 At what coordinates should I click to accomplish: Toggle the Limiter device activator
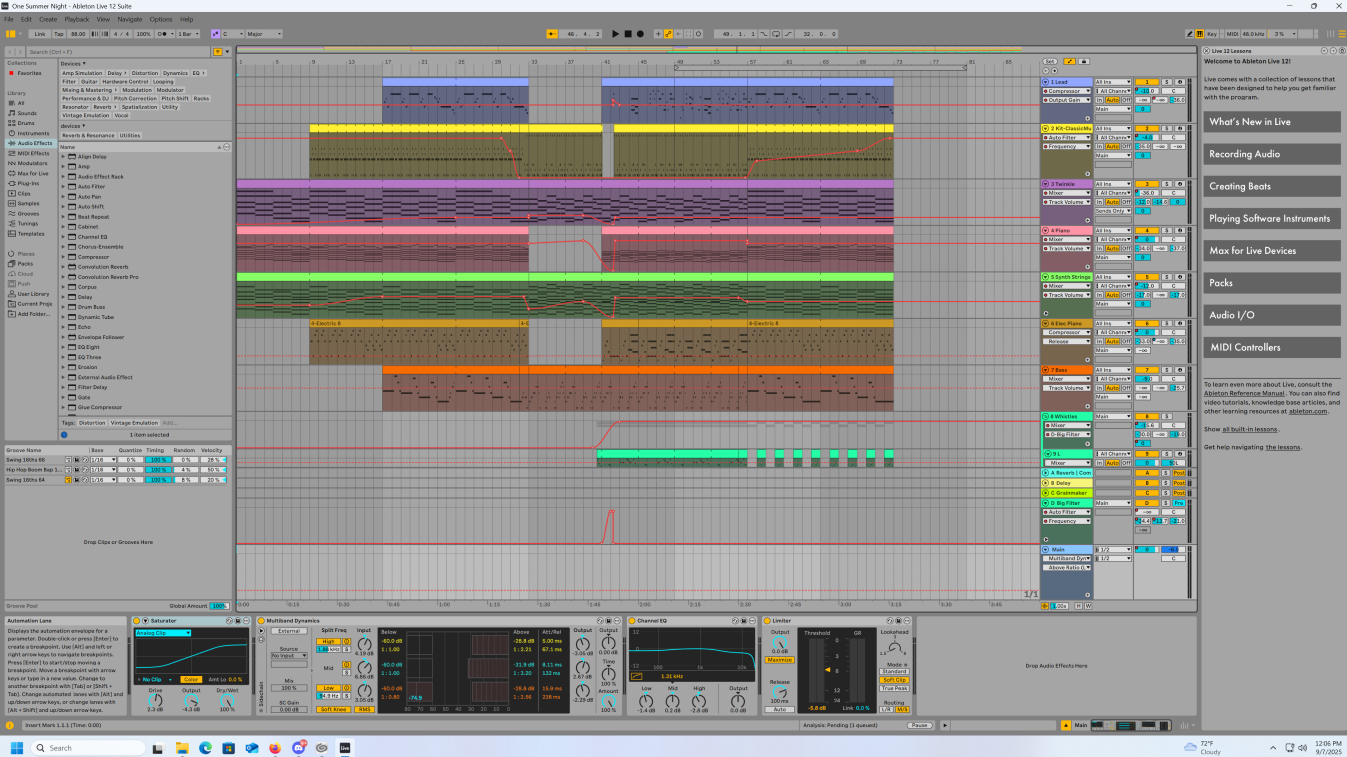(x=768, y=621)
